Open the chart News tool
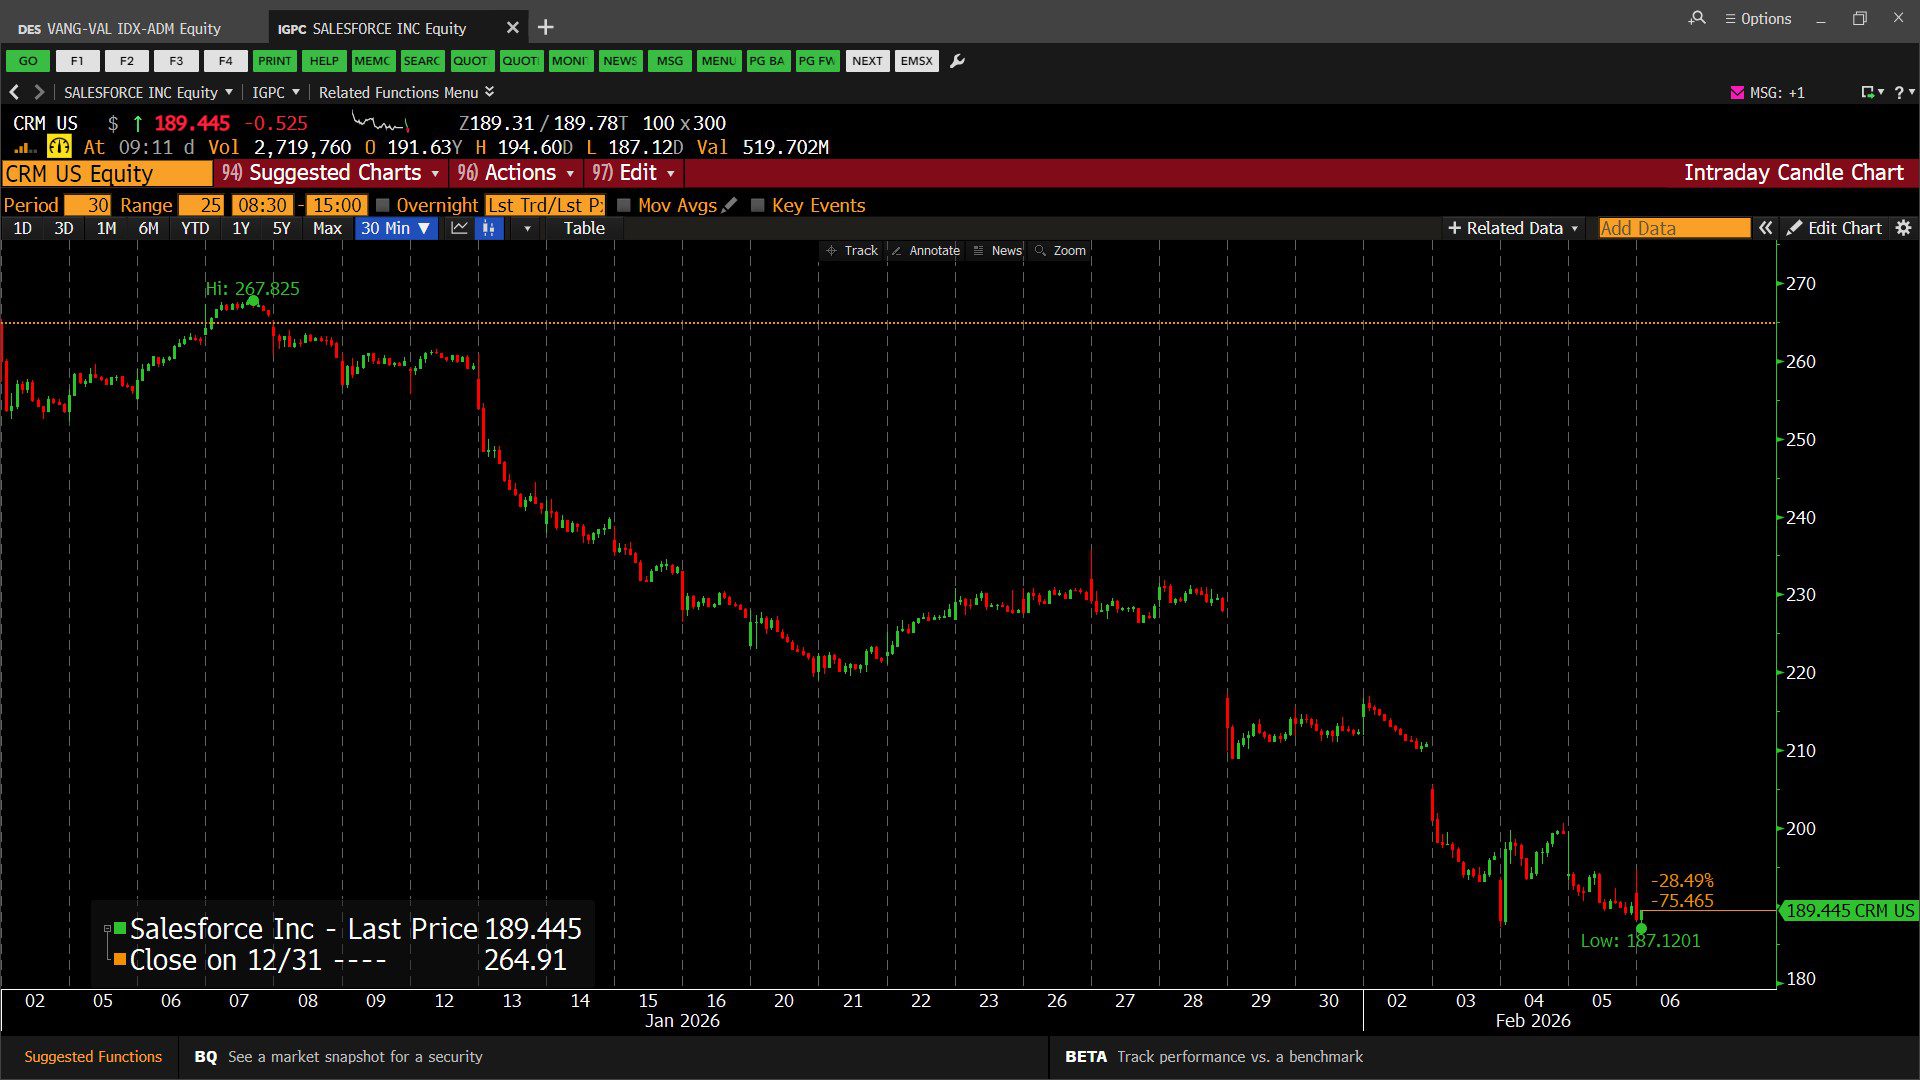This screenshot has height=1080, width=1920. (x=997, y=251)
